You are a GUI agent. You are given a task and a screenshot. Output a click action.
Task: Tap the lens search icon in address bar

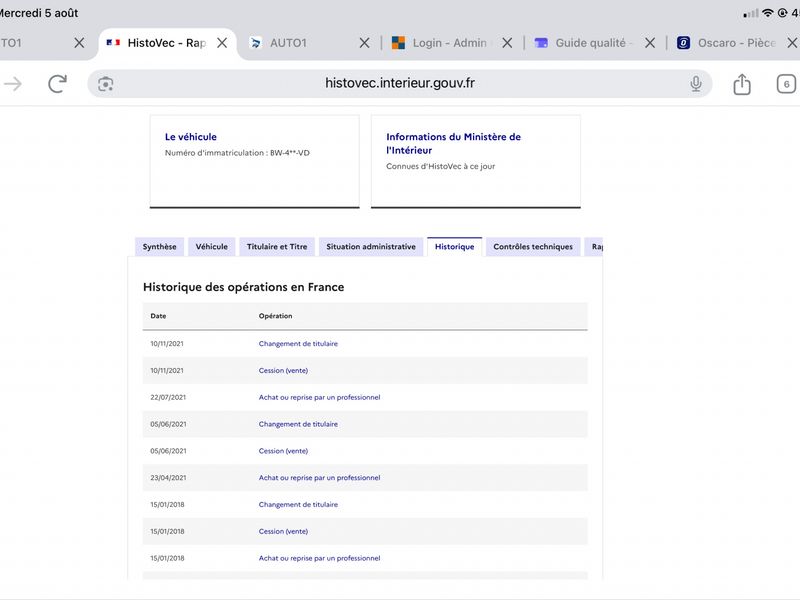coord(106,84)
